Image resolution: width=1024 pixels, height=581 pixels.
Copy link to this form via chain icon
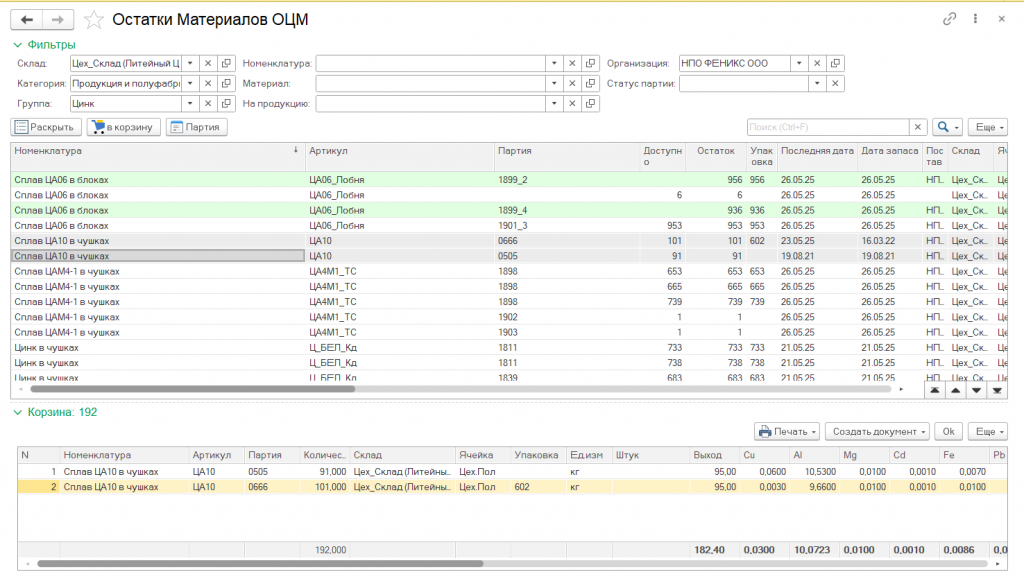point(950,19)
